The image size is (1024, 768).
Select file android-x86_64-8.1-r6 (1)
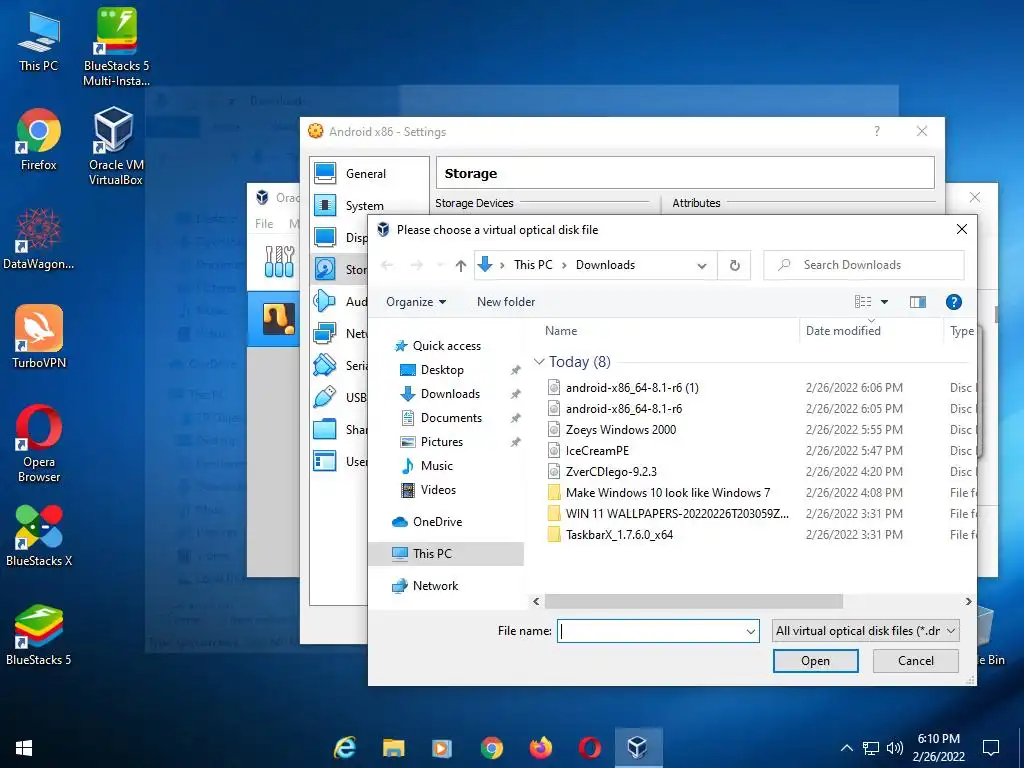[632, 388]
